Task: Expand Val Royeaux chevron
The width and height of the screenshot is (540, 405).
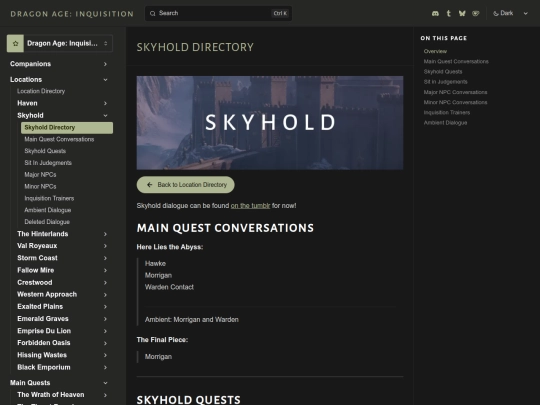Action: tap(105, 246)
